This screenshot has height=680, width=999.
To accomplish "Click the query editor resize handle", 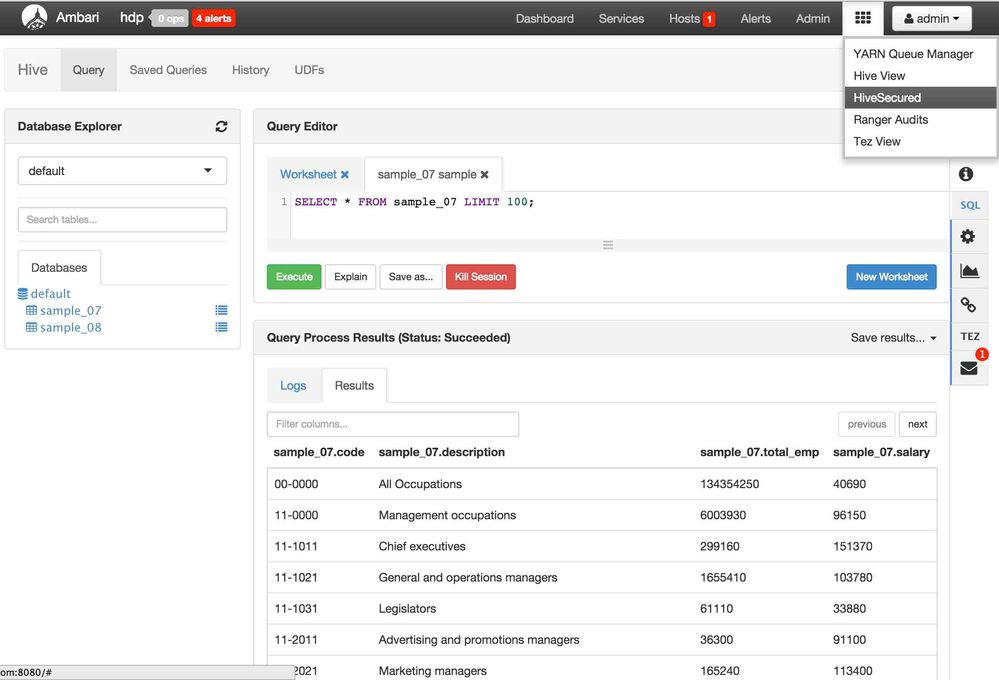I will (608, 245).
